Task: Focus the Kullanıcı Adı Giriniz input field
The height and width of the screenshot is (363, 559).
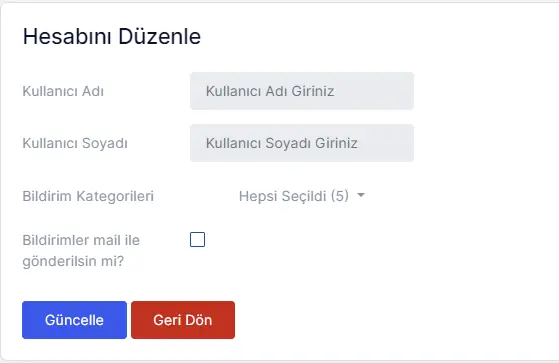Action: (302, 91)
